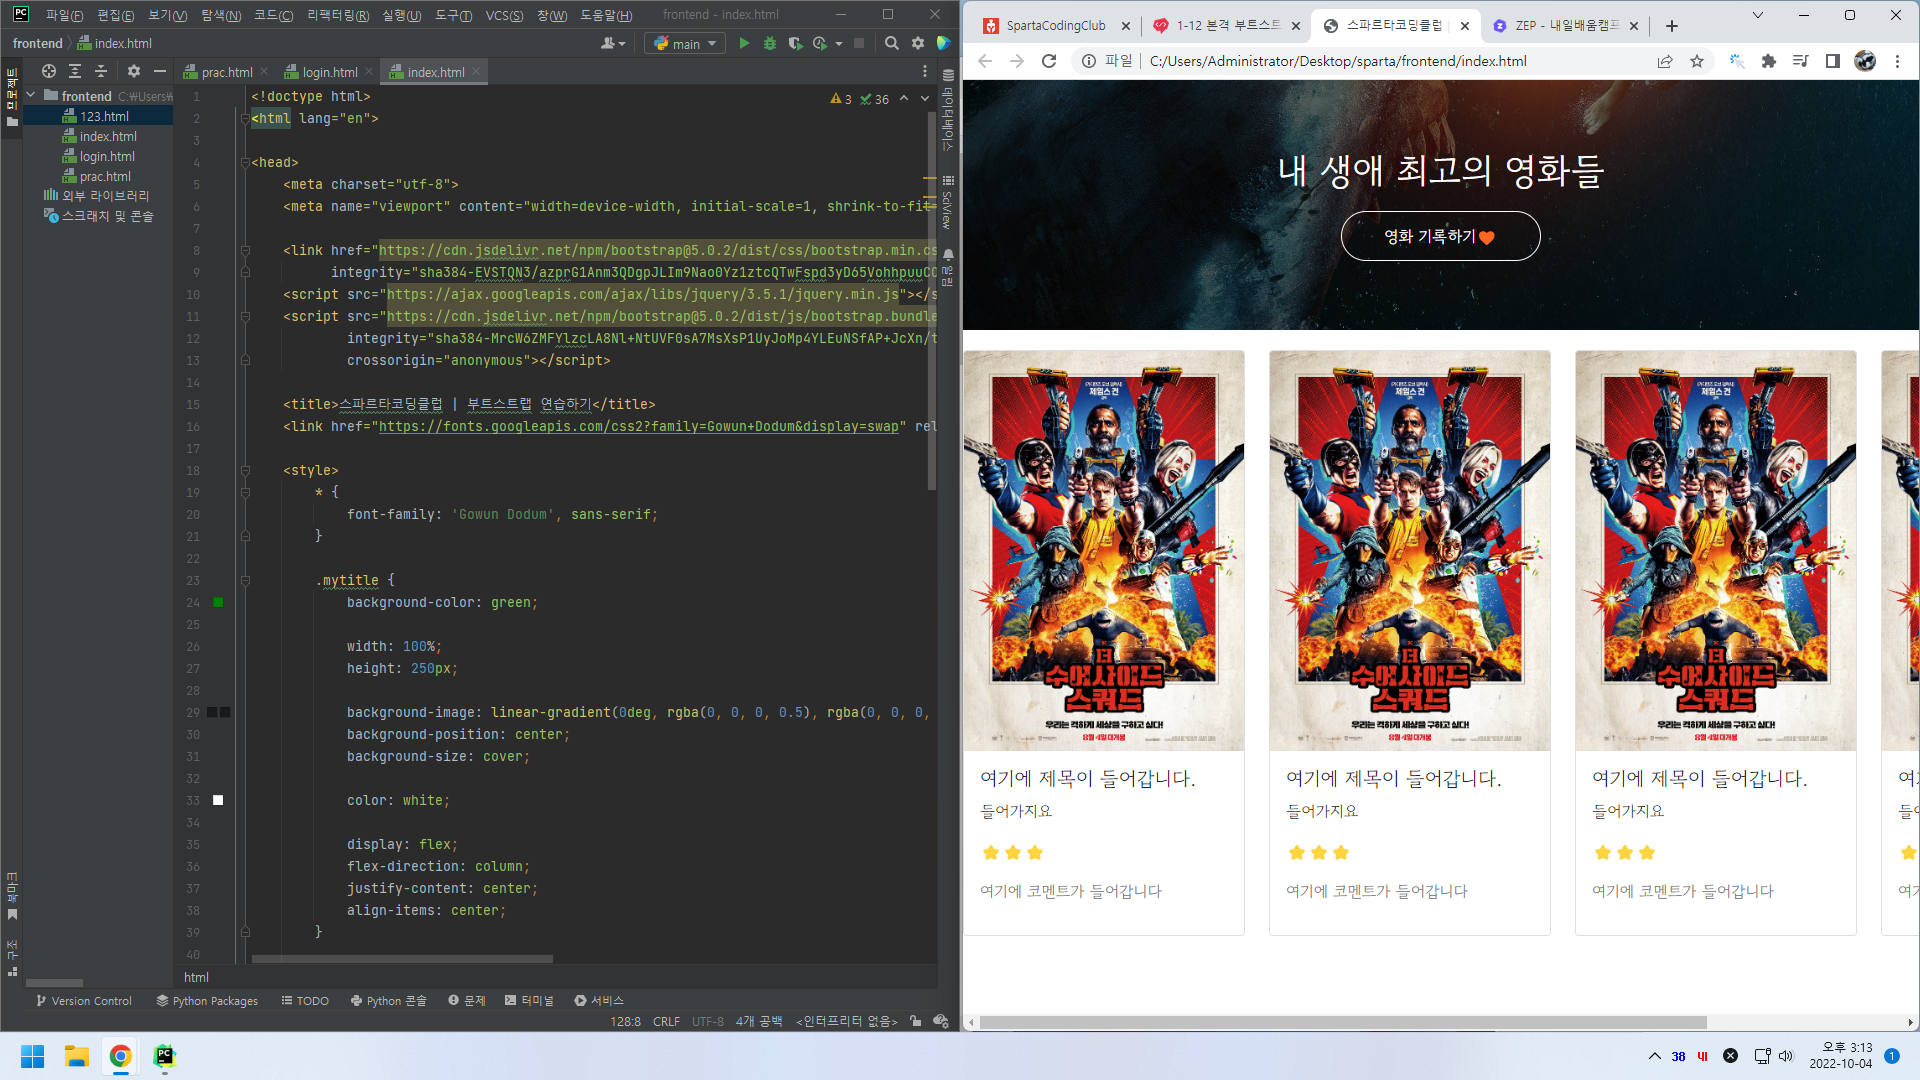Click green color swatch at line 24

tap(218, 602)
